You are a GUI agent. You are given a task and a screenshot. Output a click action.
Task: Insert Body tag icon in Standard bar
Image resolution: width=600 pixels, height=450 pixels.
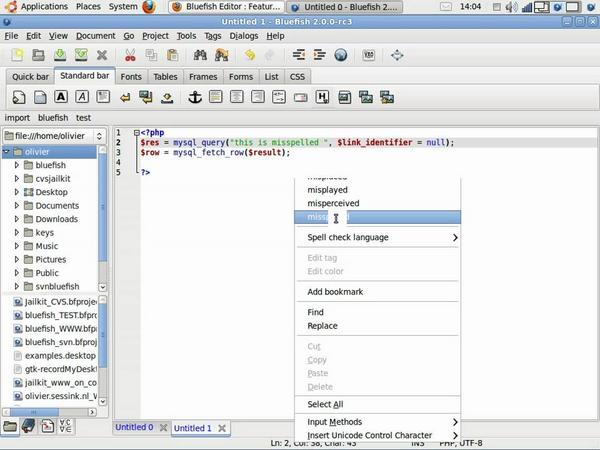pyautogui.click(x=40, y=97)
